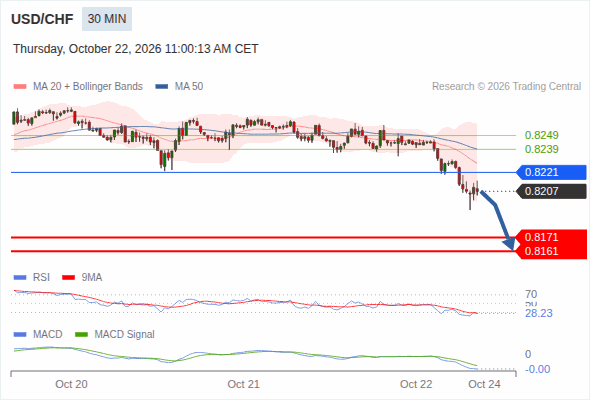
Task: Click the RSI 70 level label
Action: [531, 294]
